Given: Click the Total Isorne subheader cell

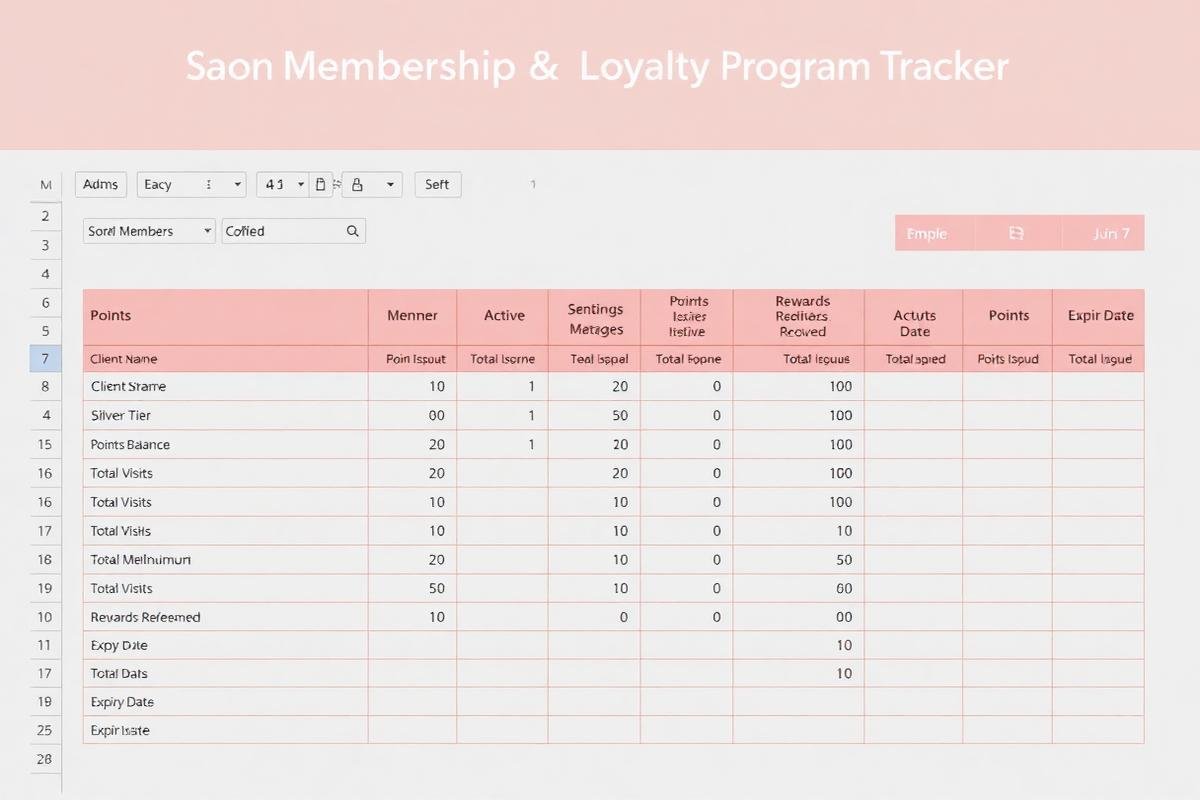Looking at the screenshot, I should [503, 359].
